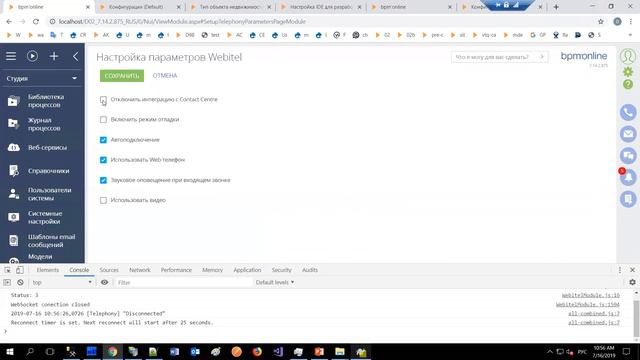Switch to the Memory tab
This screenshot has height=360, width=640.
(212, 270)
